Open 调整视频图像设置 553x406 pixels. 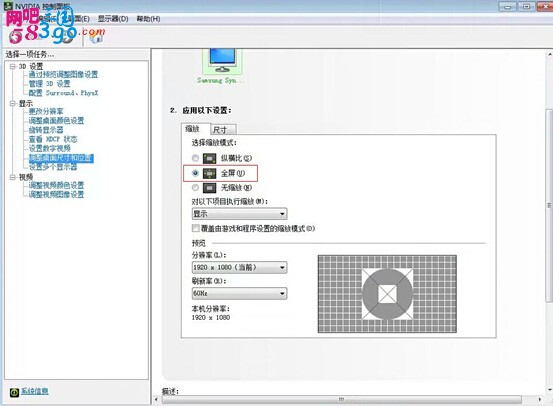tap(56, 194)
